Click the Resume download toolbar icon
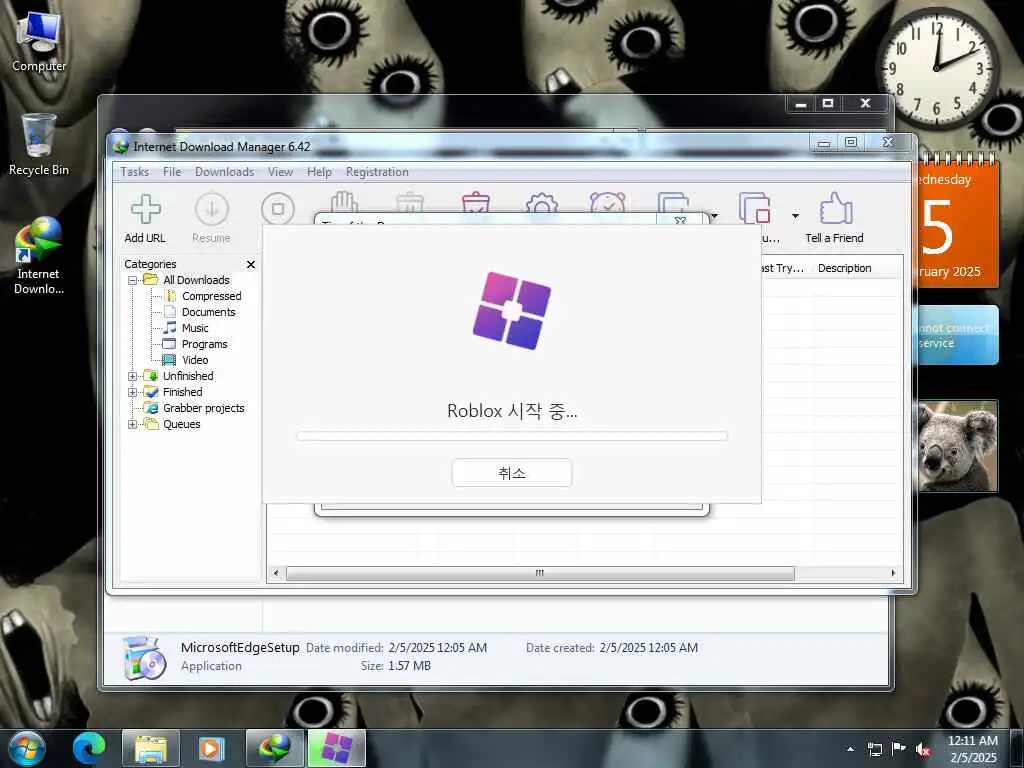 [212, 210]
